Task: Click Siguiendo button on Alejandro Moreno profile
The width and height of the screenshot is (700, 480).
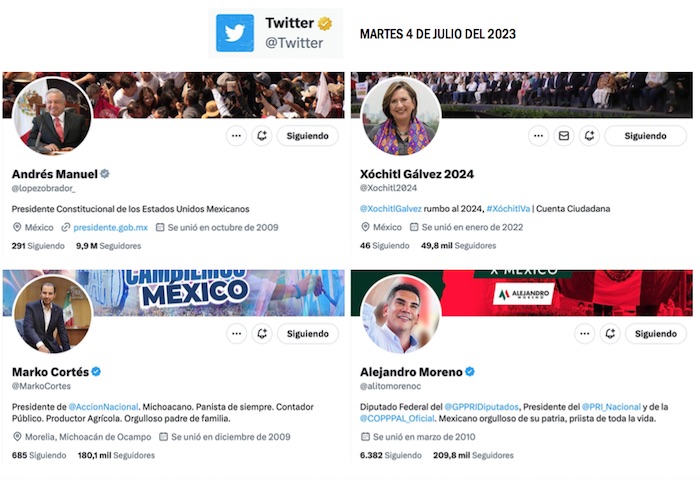Action: click(x=656, y=334)
